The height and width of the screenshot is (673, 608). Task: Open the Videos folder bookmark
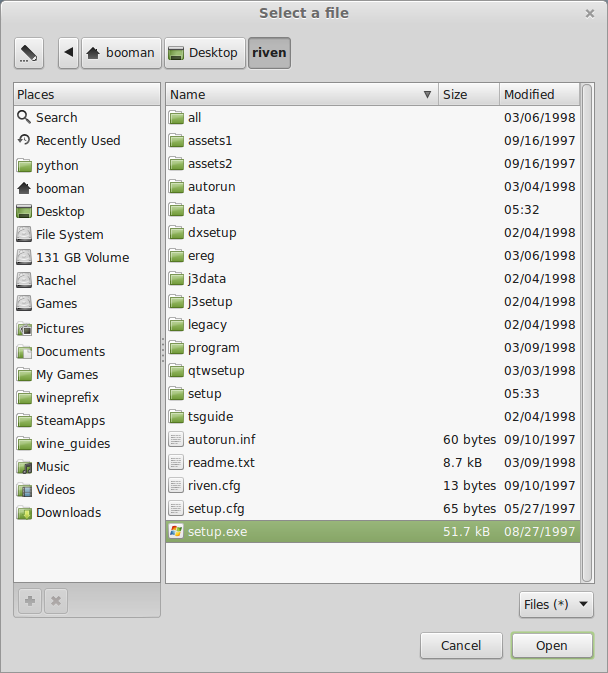87,489
